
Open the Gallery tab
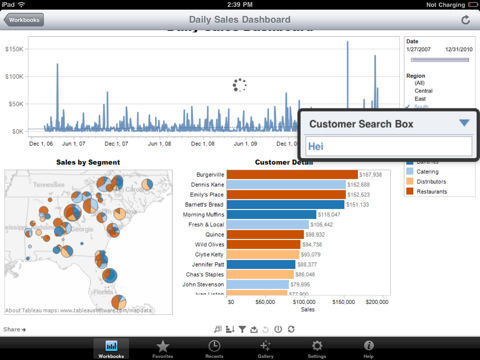[x=266, y=349]
